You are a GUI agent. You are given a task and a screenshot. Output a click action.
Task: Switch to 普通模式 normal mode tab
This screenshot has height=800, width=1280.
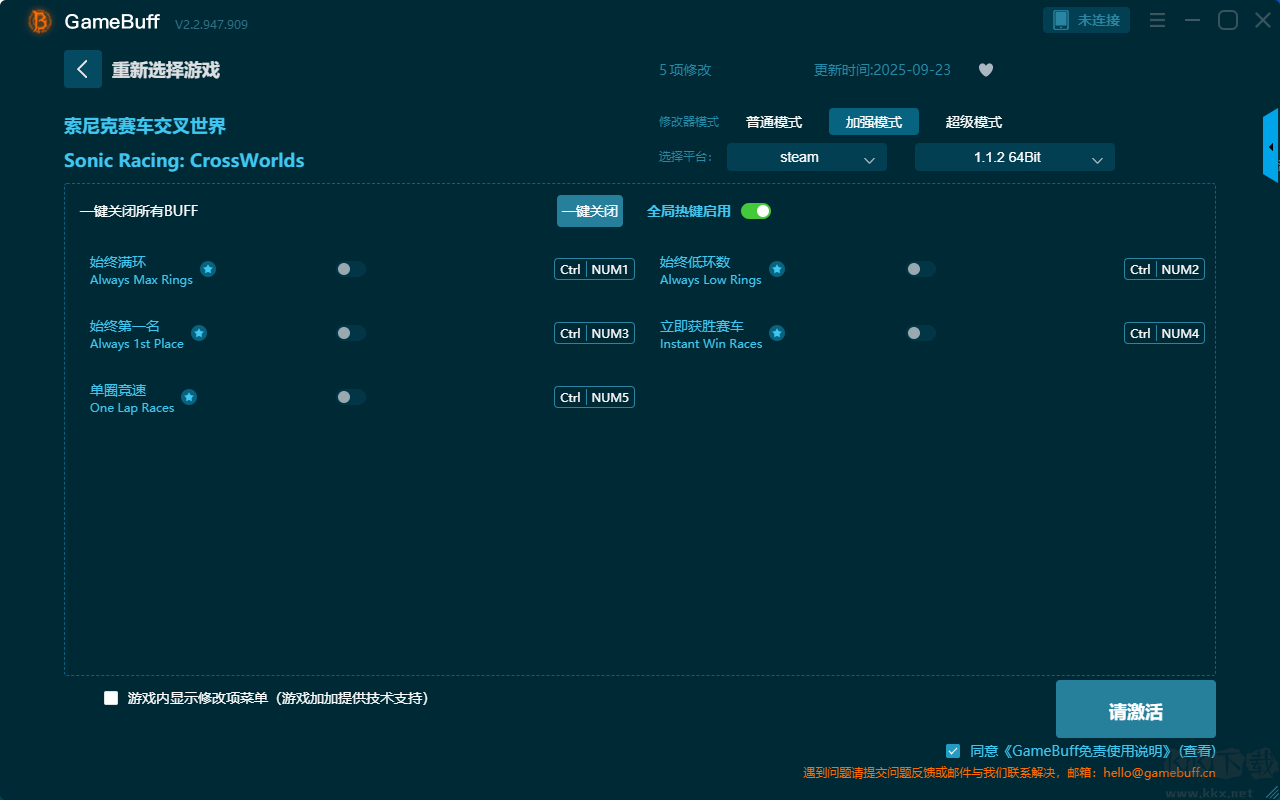(774, 122)
